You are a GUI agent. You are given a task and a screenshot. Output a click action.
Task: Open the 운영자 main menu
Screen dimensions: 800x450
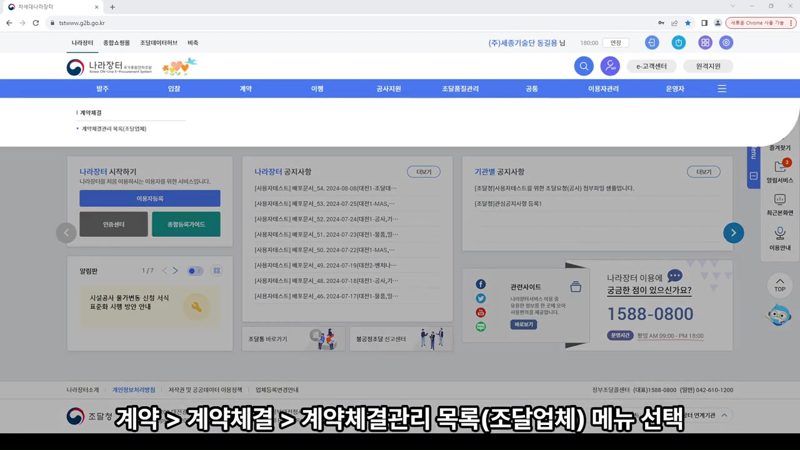pos(674,89)
